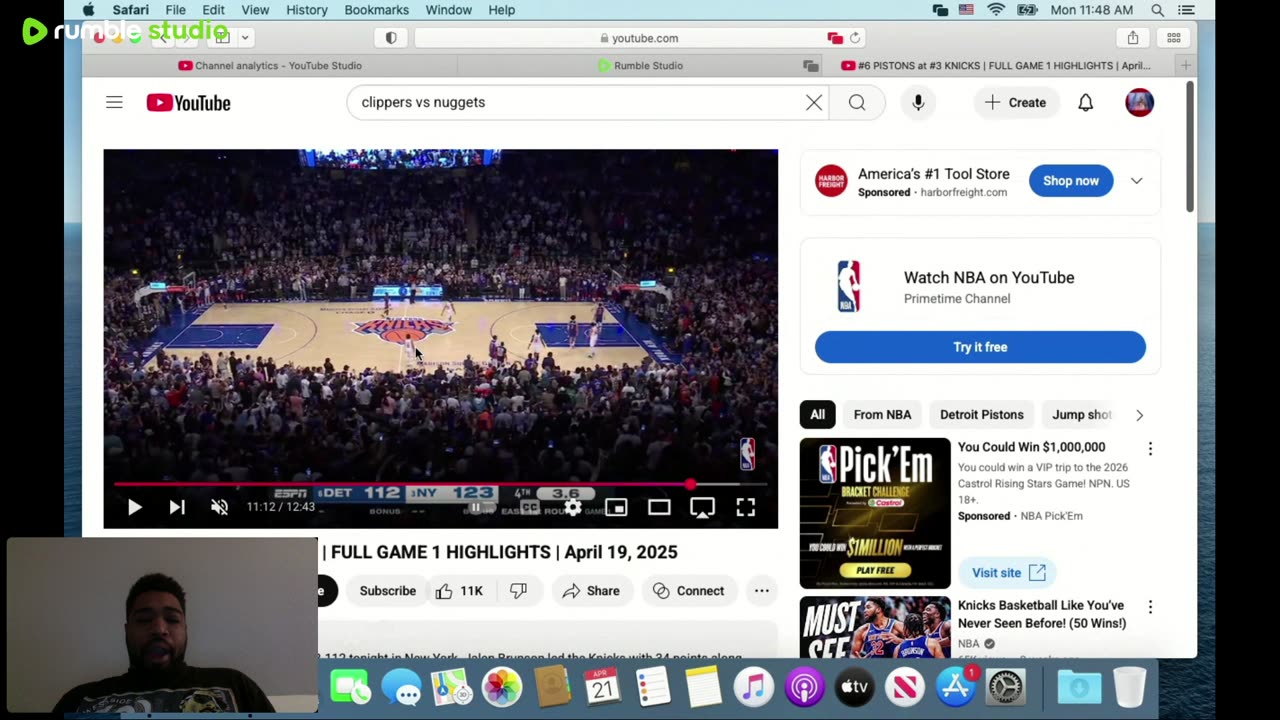The width and height of the screenshot is (1280, 720).
Task: Click the Safari address bar youtube.com
Action: coord(640,38)
